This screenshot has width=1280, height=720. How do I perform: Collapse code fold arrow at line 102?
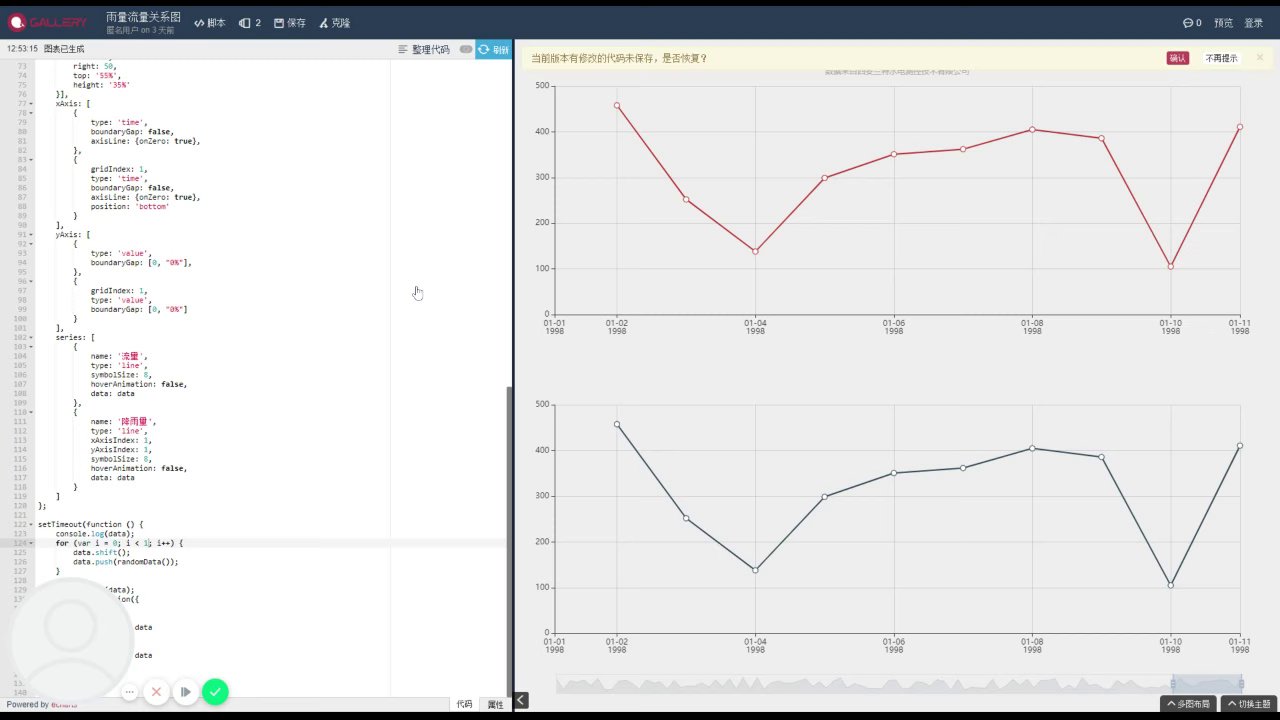[30, 338]
